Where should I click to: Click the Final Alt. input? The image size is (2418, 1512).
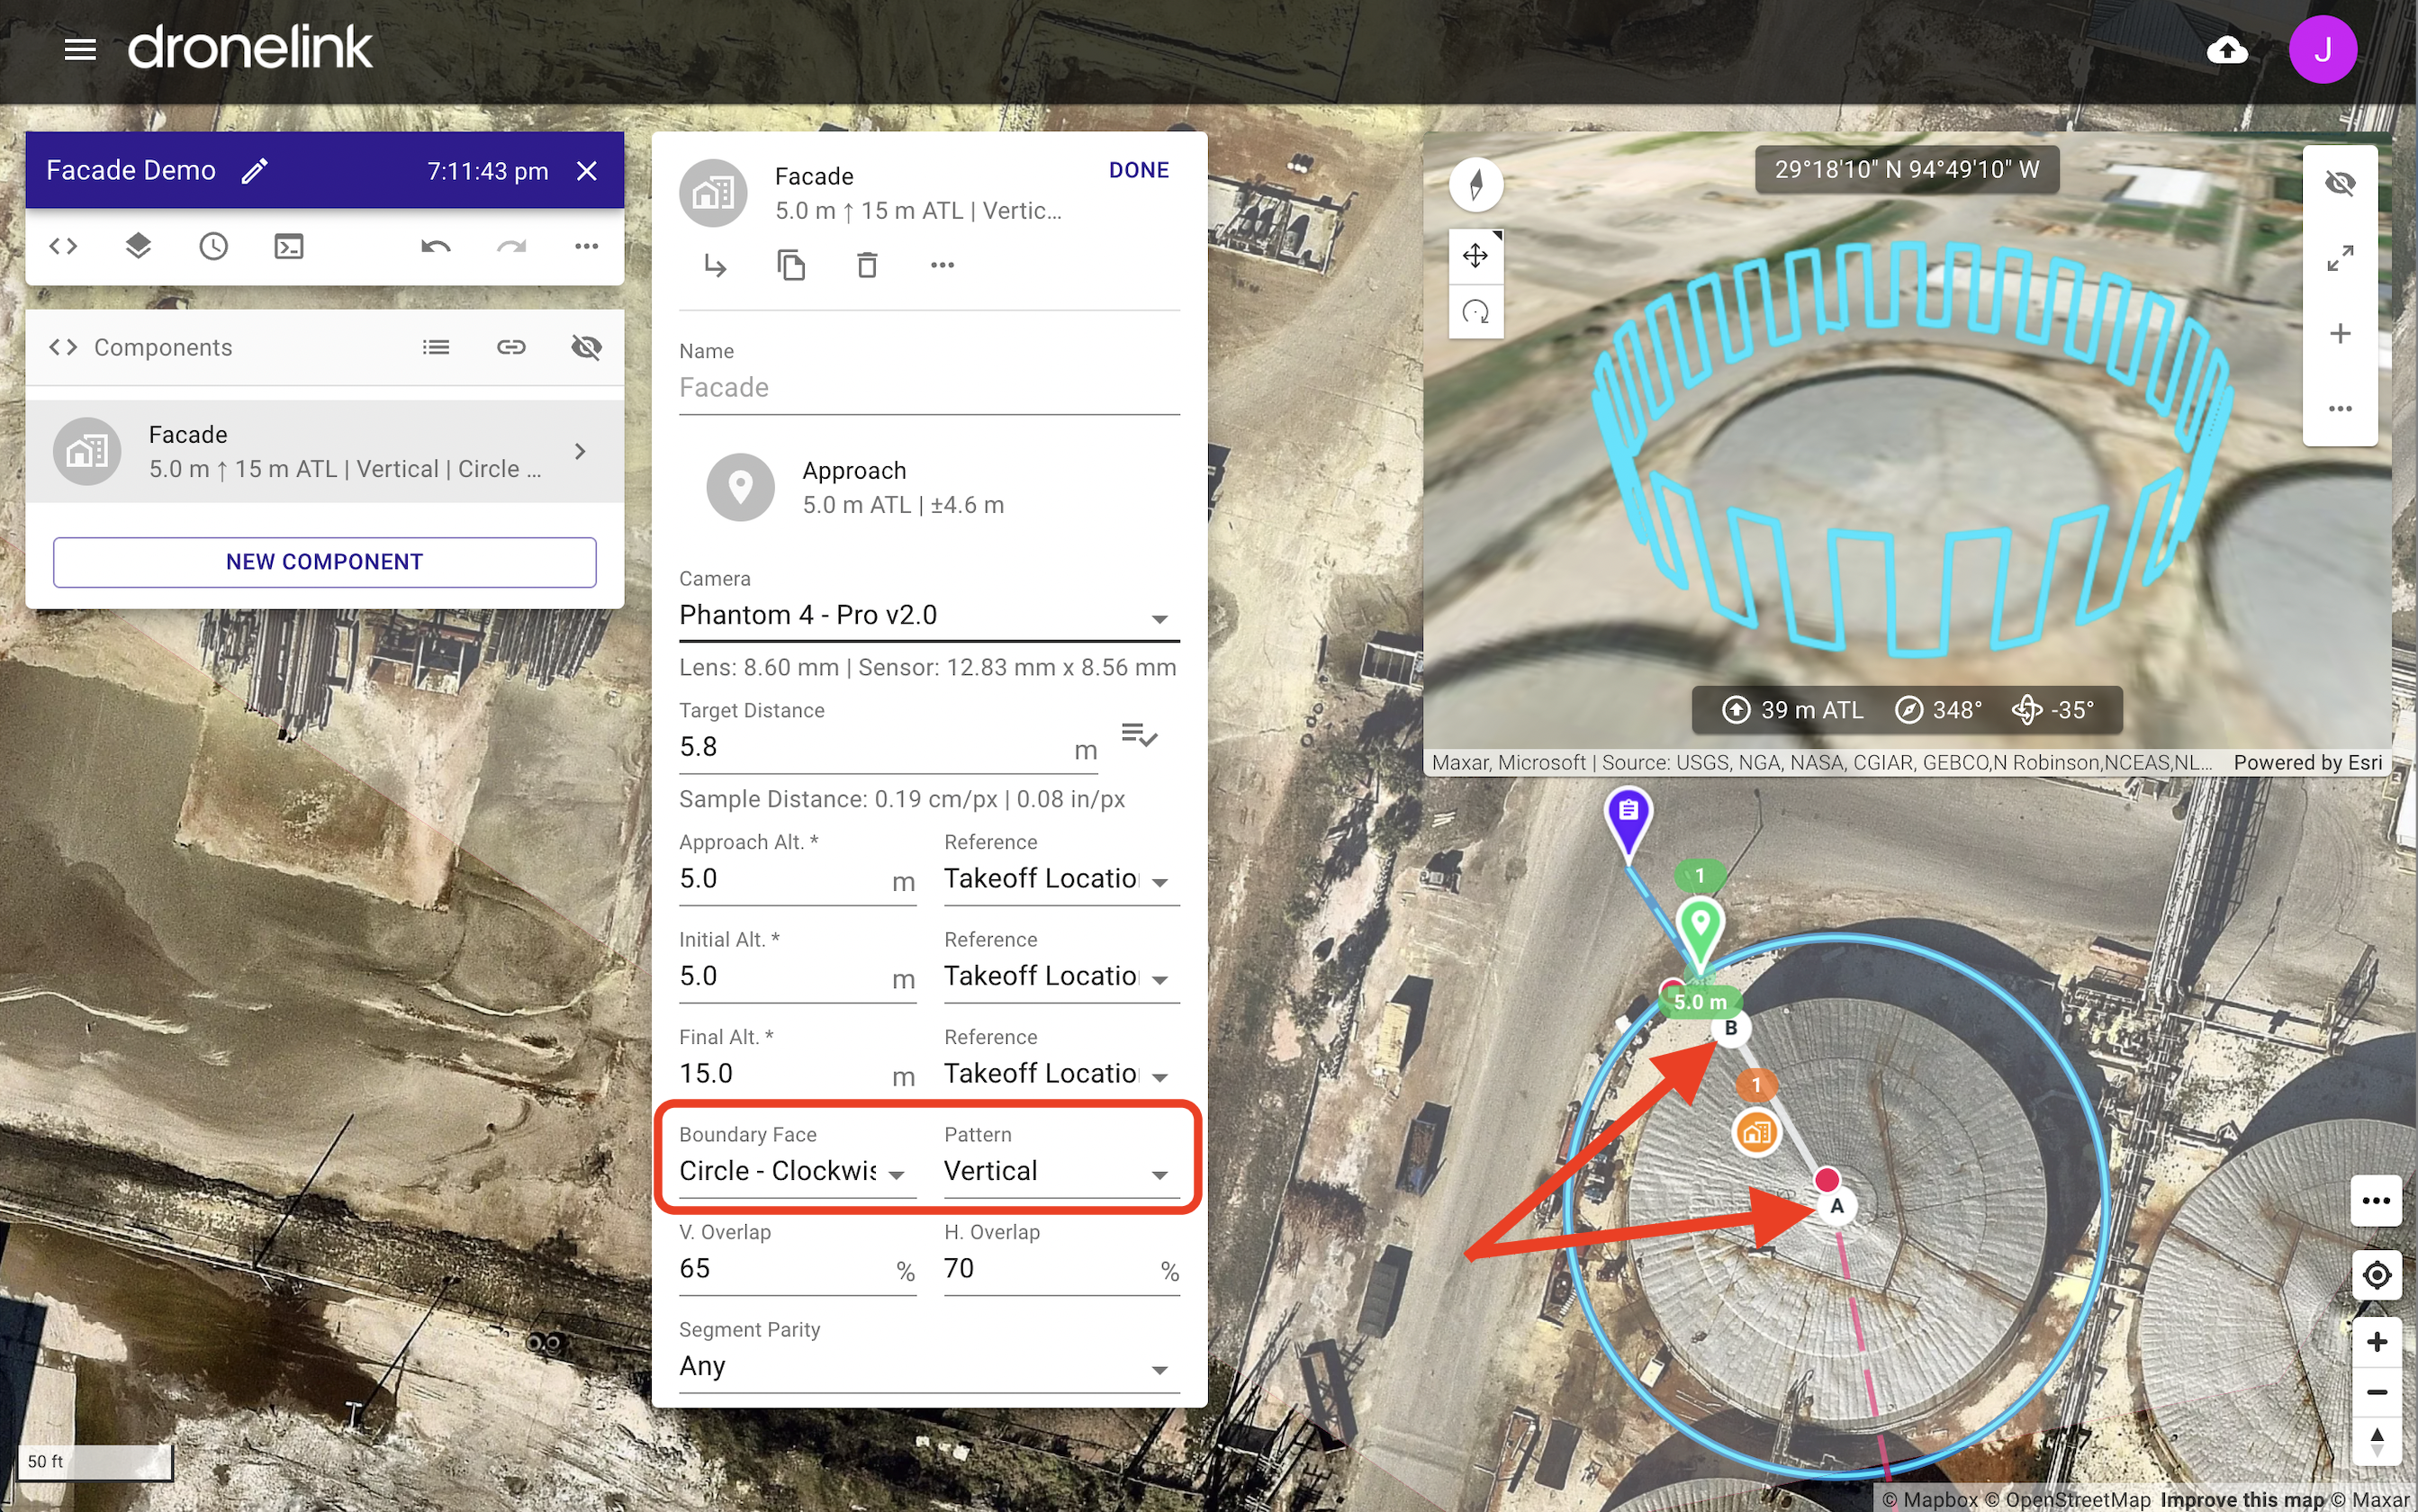click(797, 1074)
